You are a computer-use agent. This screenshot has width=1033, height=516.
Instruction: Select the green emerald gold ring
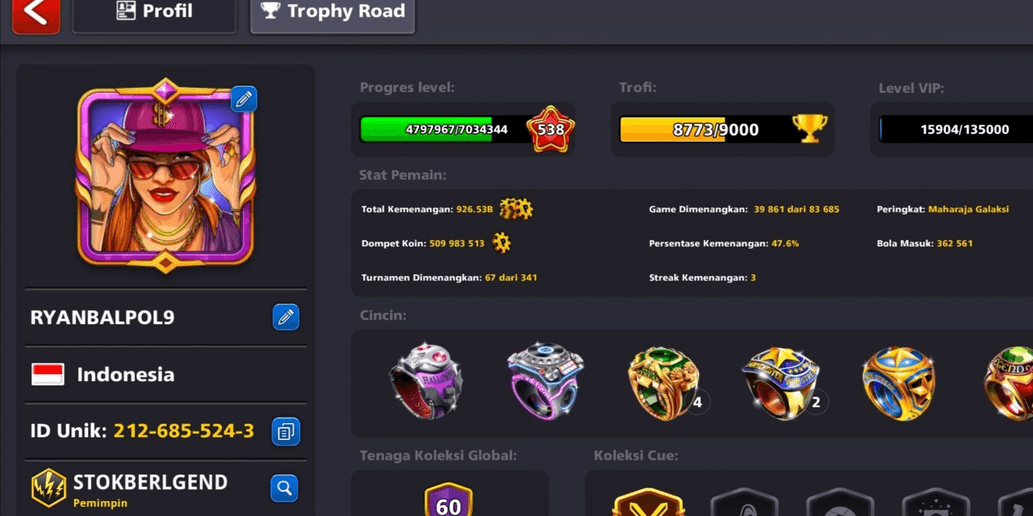click(663, 384)
